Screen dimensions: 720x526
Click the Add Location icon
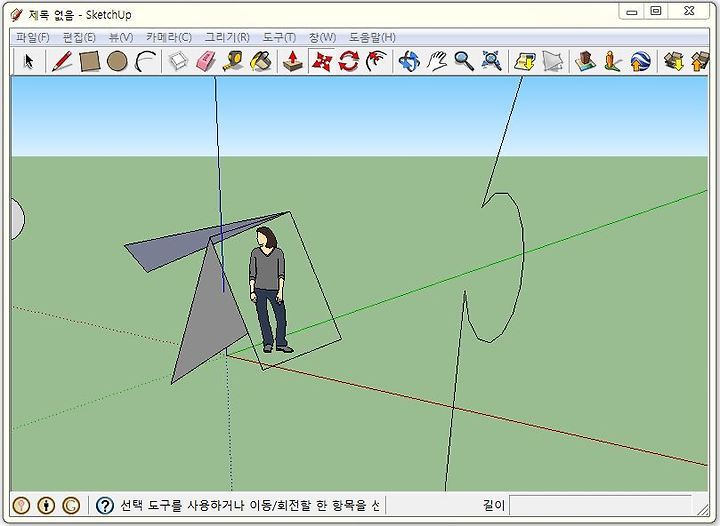point(525,61)
